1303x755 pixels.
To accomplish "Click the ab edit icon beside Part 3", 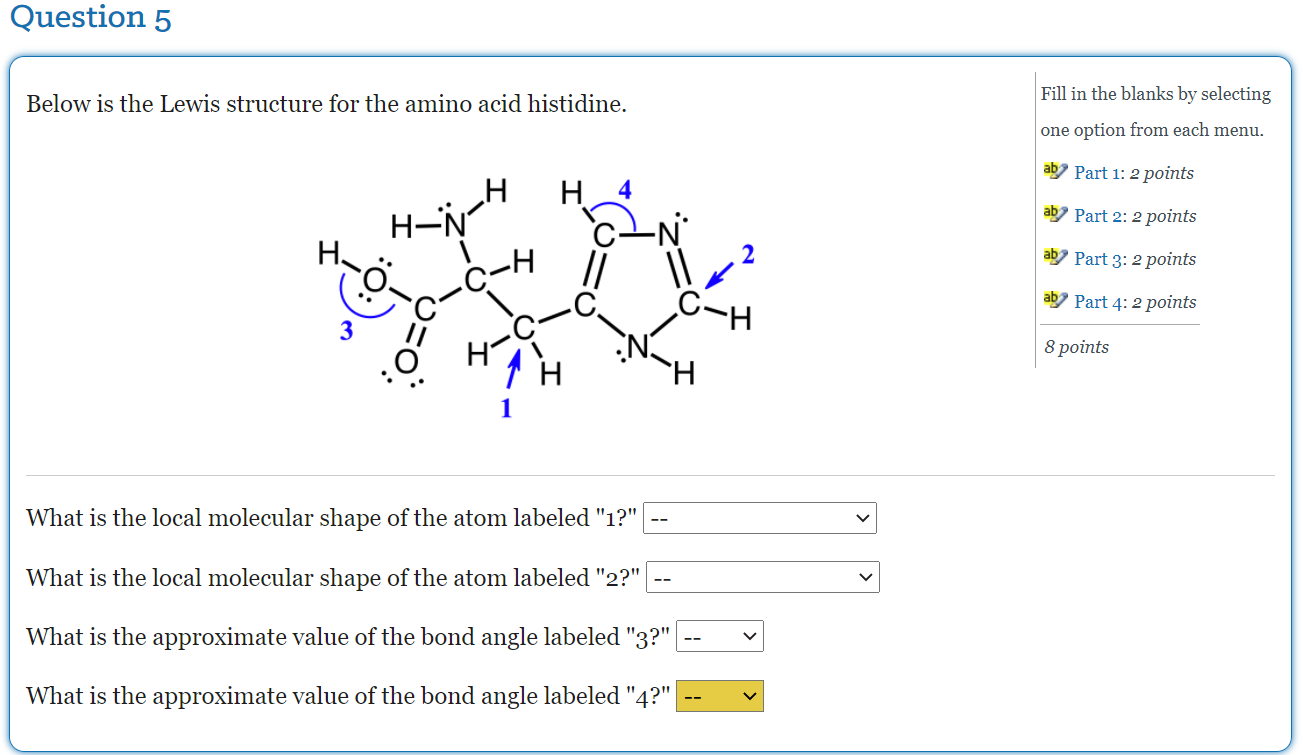I will click(1054, 256).
